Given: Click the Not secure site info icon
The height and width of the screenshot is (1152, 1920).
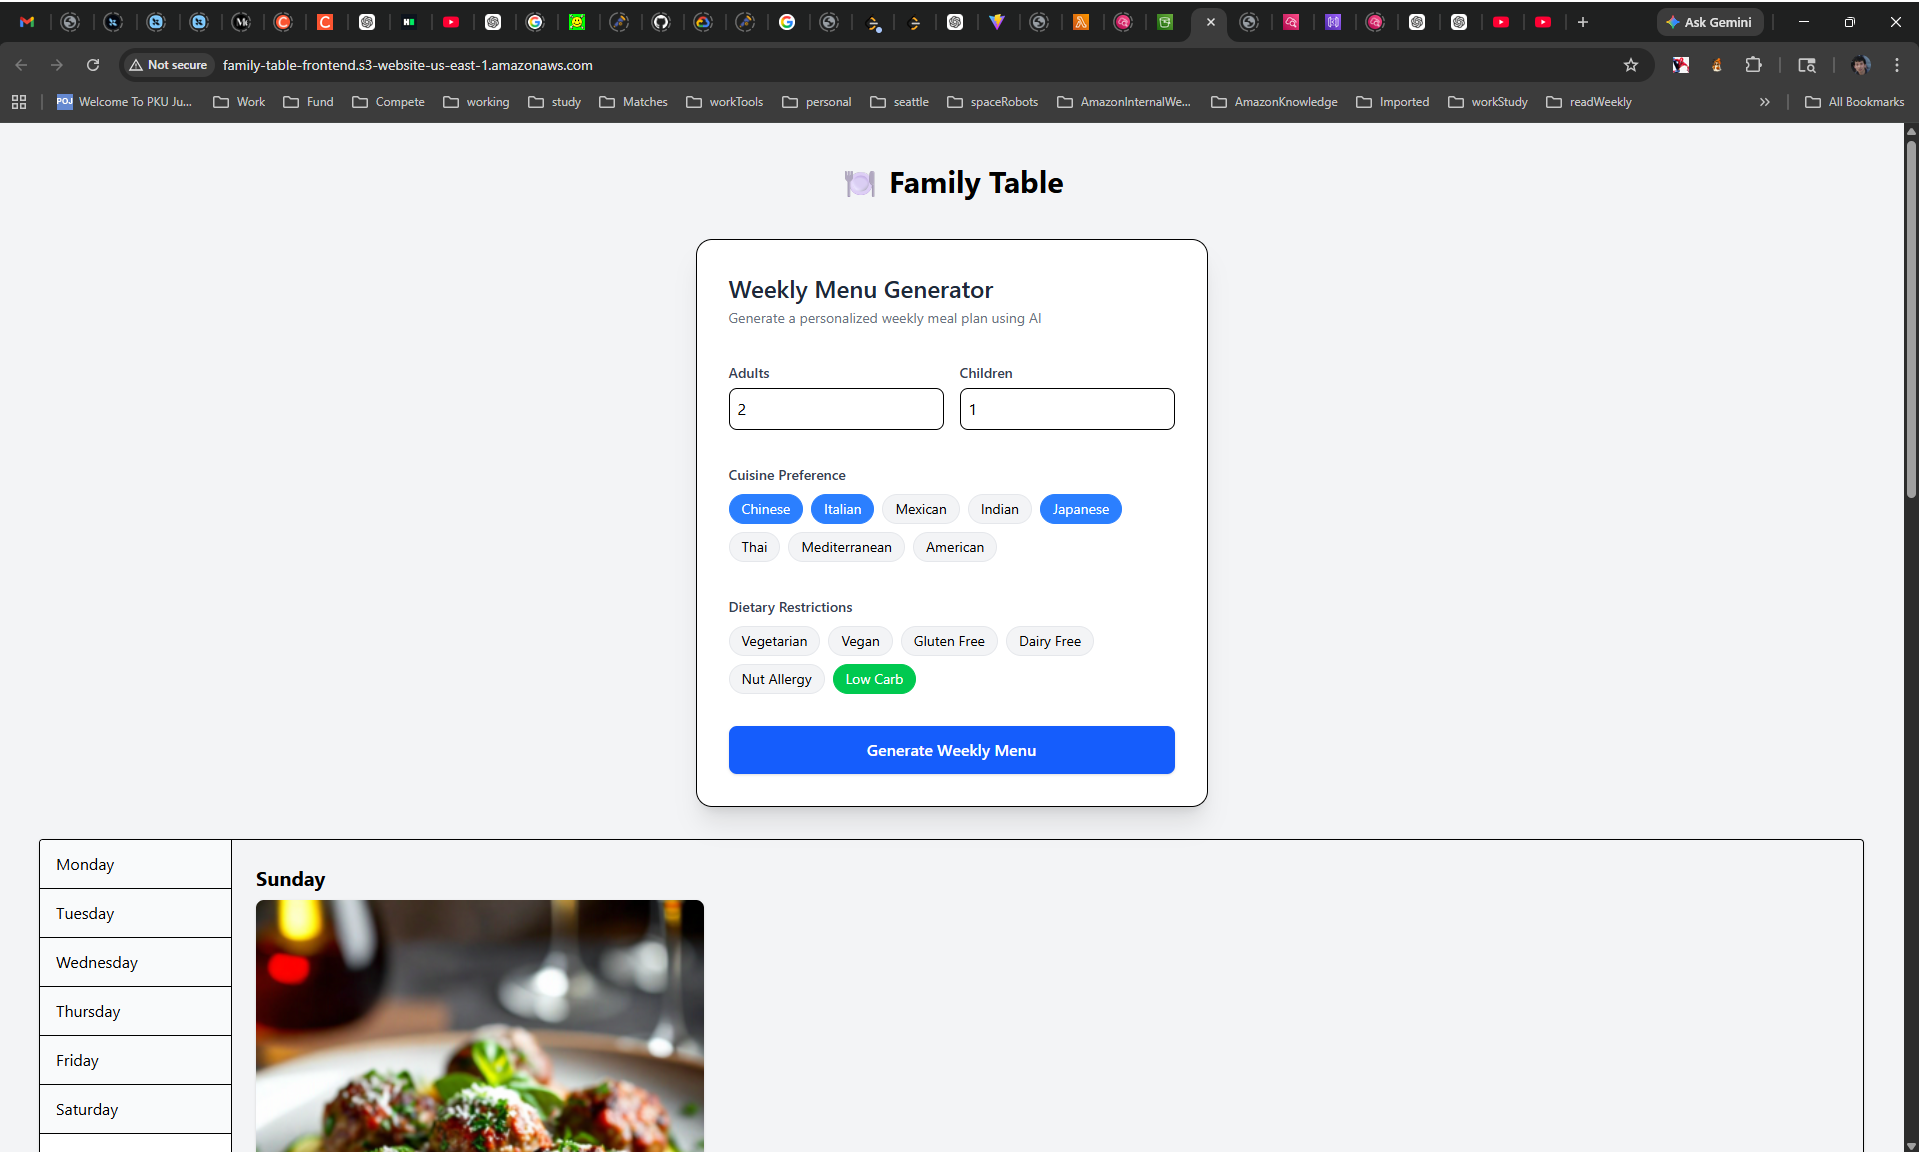Looking at the screenshot, I should point(168,65).
